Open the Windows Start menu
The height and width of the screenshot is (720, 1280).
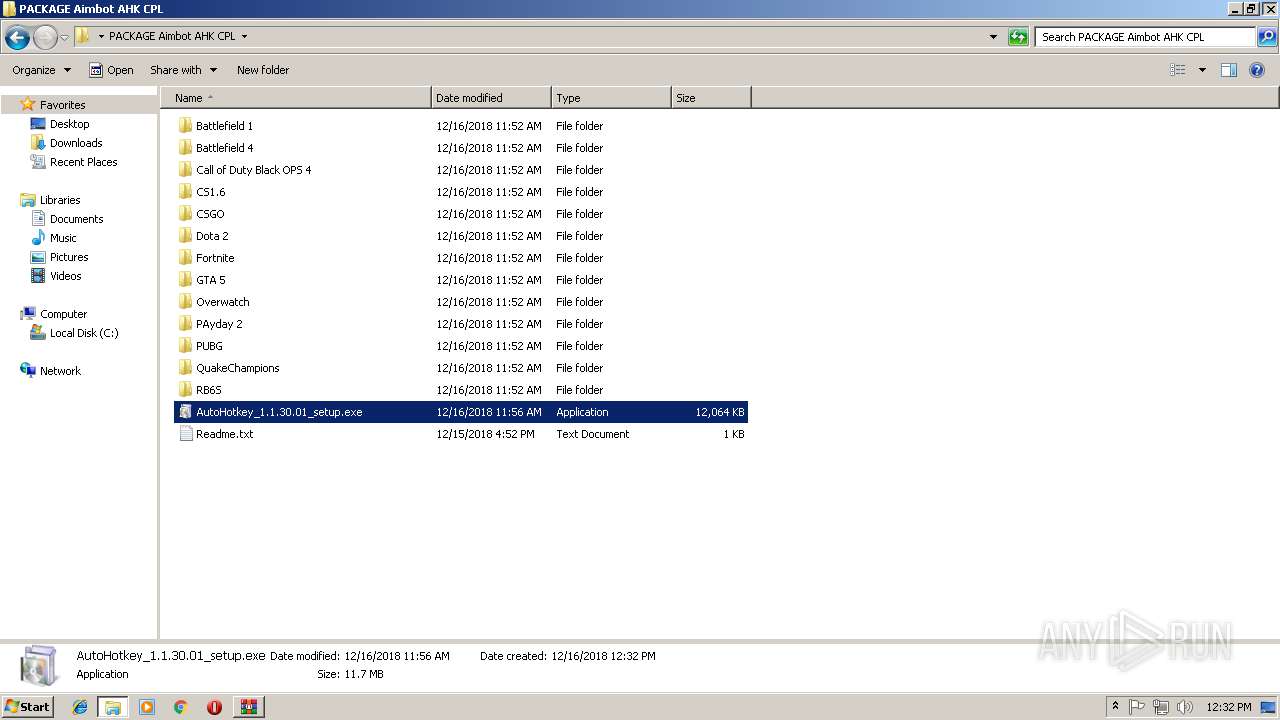coord(27,706)
